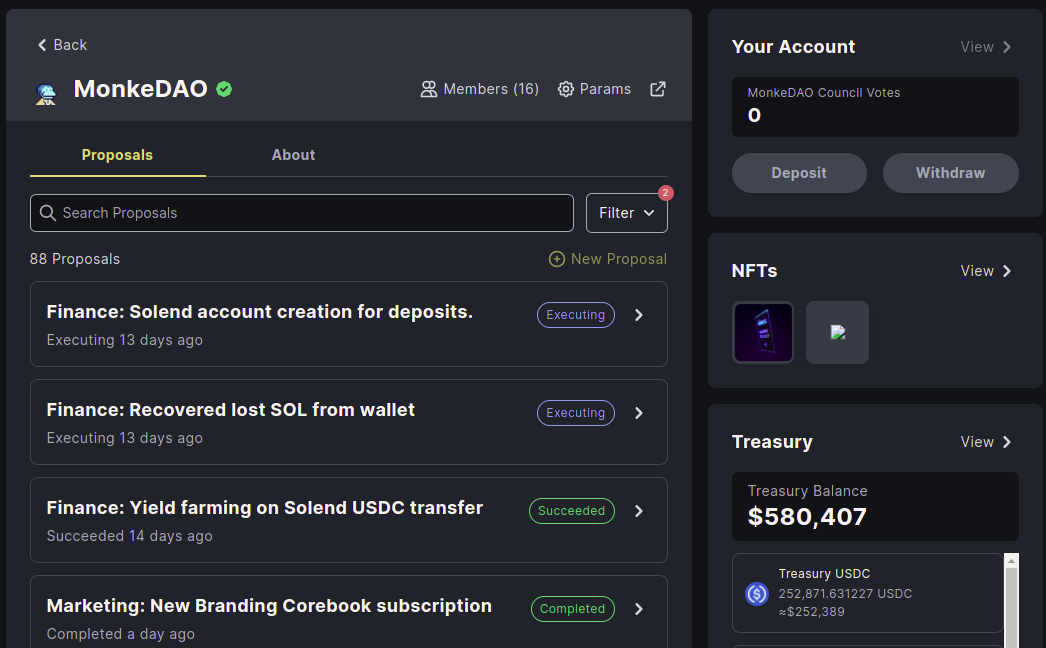Click the MonkeDAO avatar logo
1046x648 pixels.
(46, 92)
